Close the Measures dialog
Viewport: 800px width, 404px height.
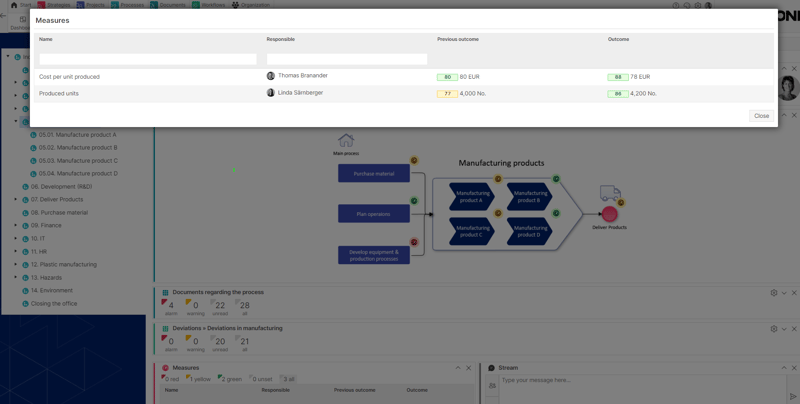pos(761,116)
